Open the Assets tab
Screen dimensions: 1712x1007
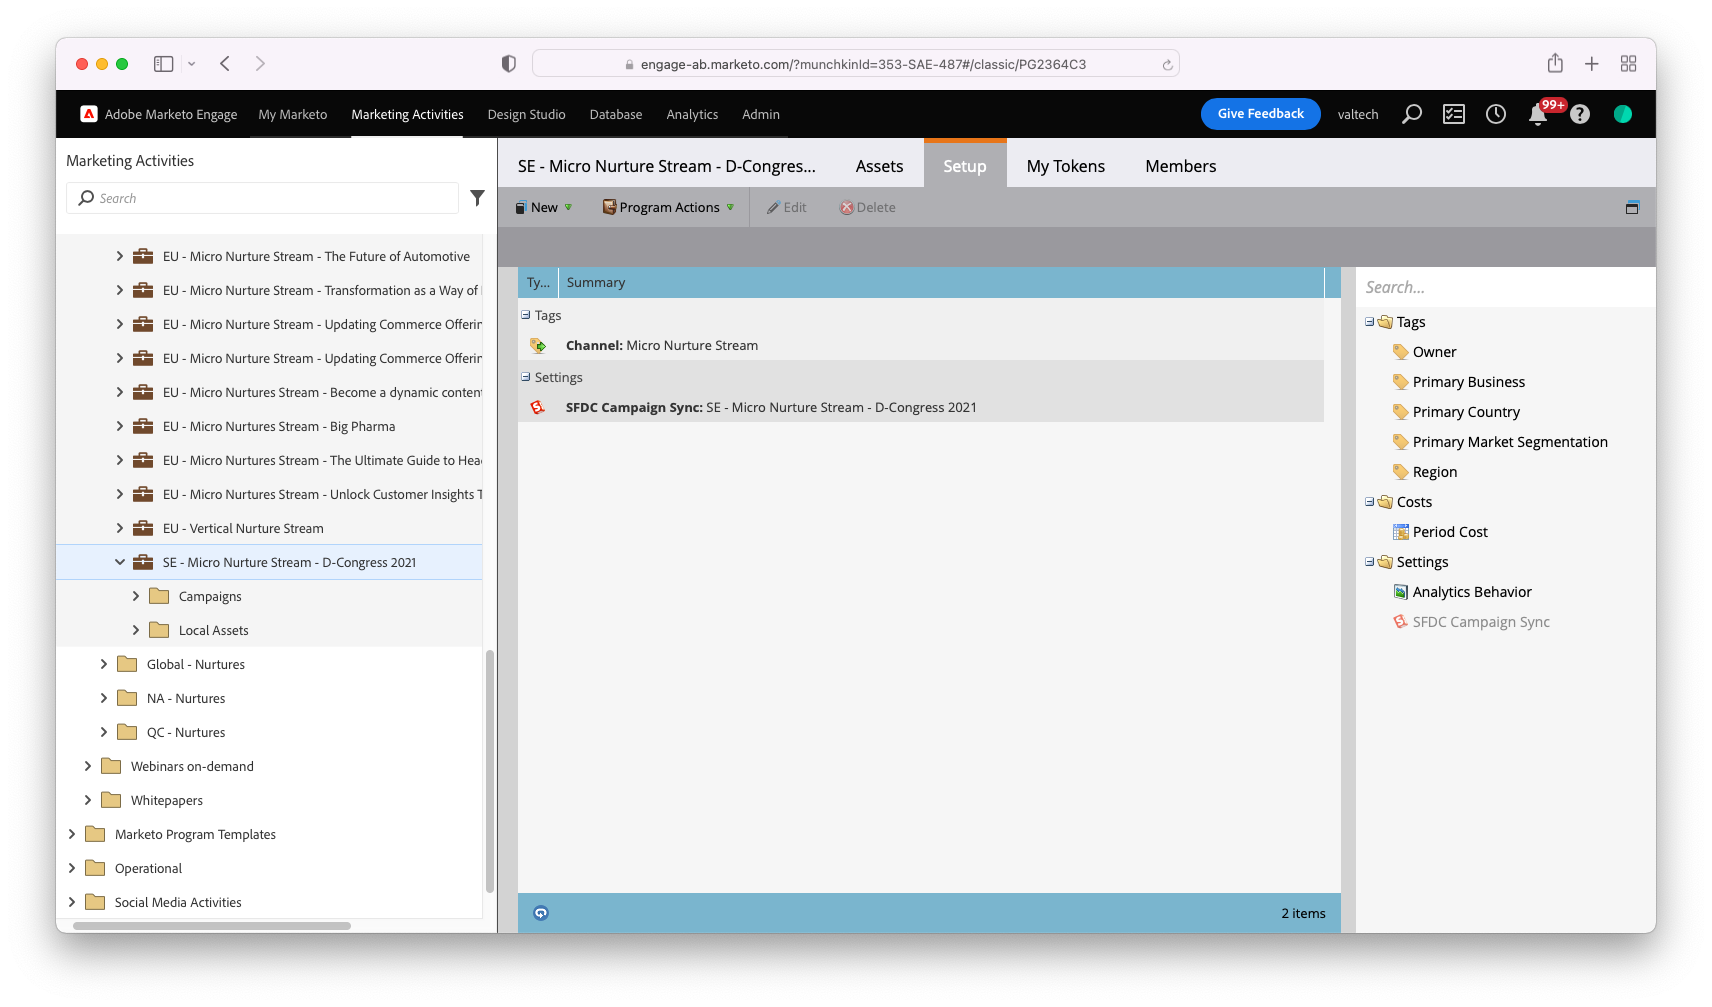[879, 166]
